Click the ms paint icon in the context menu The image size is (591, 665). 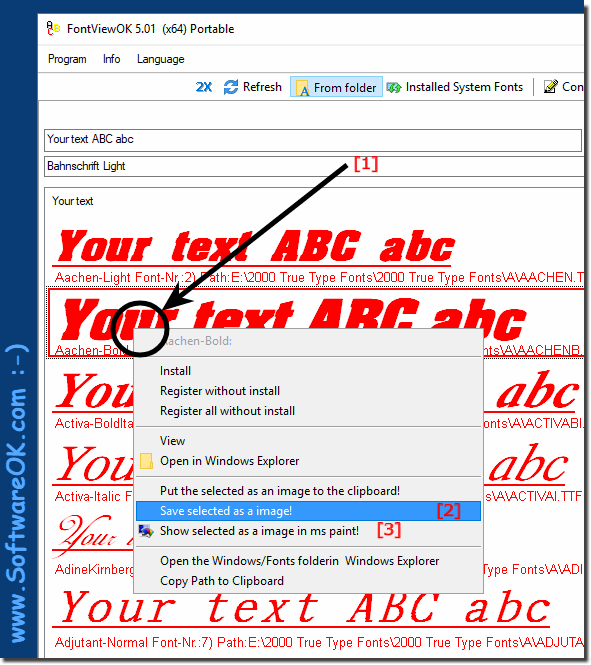pos(146,531)
